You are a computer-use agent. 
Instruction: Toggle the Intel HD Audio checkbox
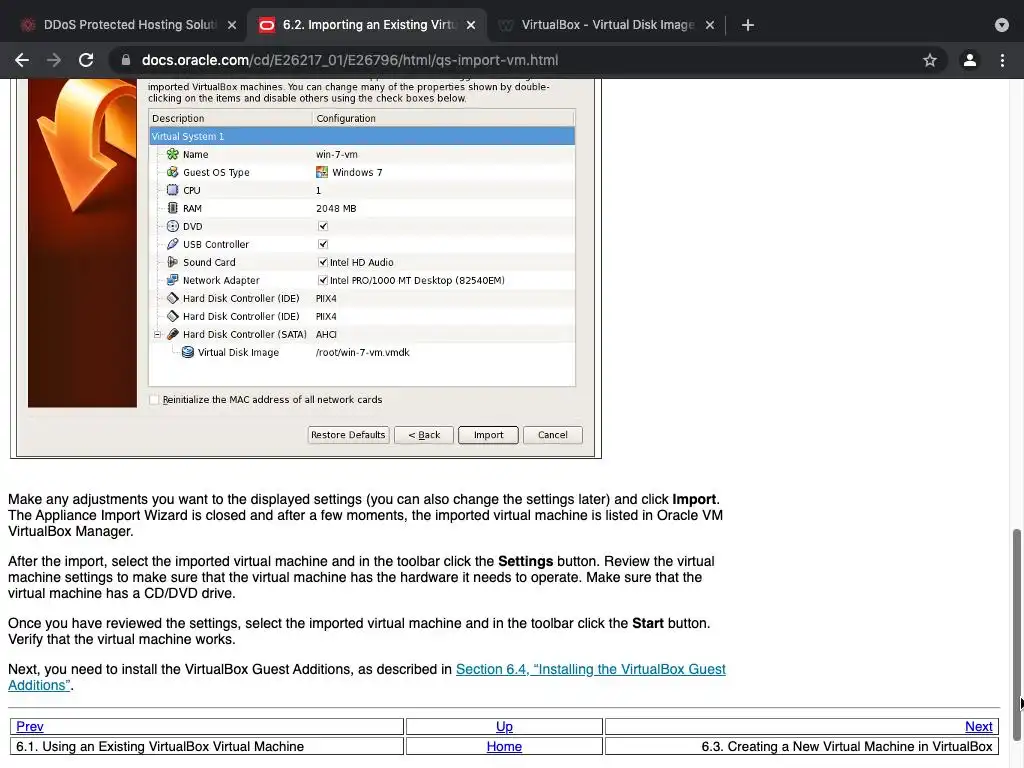323,262
